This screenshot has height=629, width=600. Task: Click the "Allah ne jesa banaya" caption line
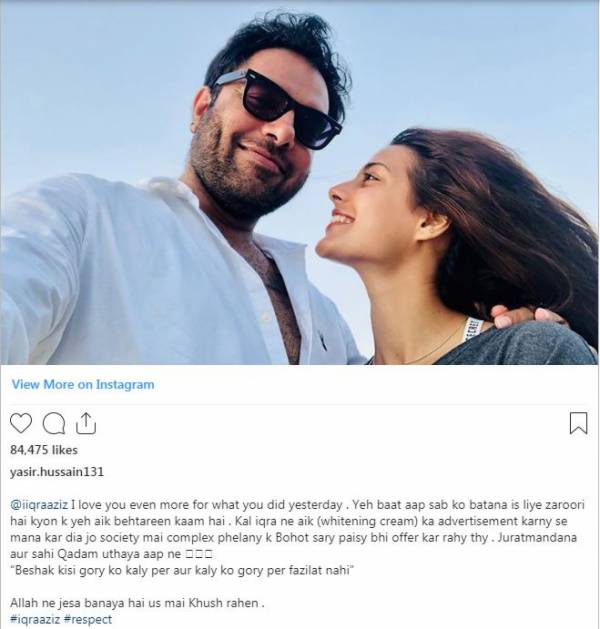point(137,603)
